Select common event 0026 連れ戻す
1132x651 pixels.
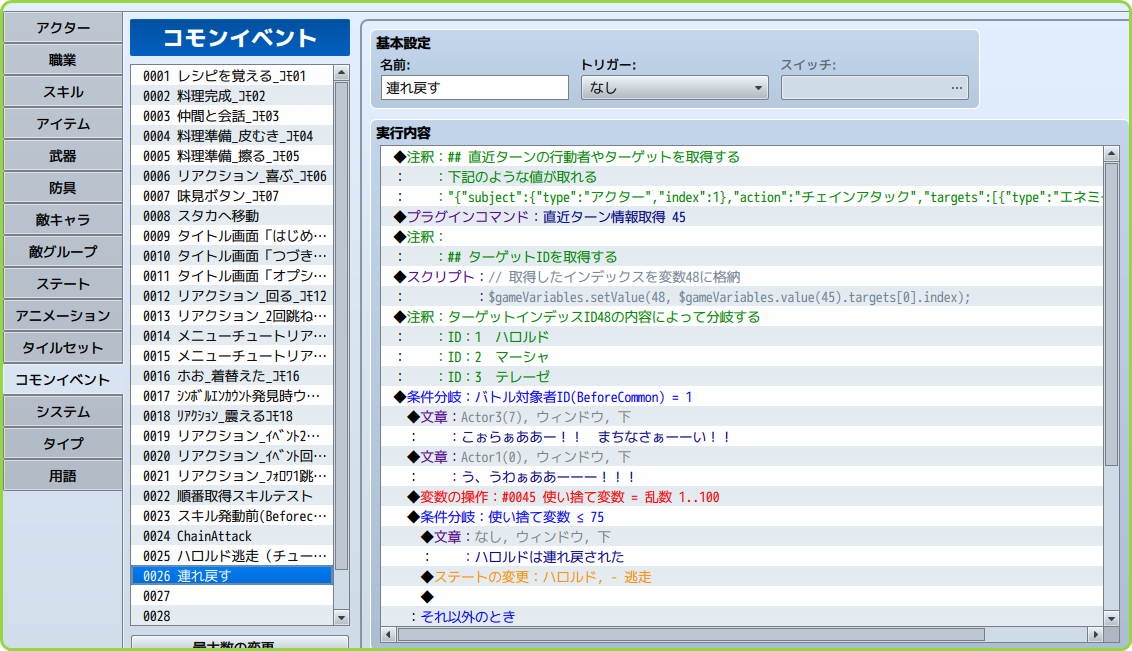(232, 576)
